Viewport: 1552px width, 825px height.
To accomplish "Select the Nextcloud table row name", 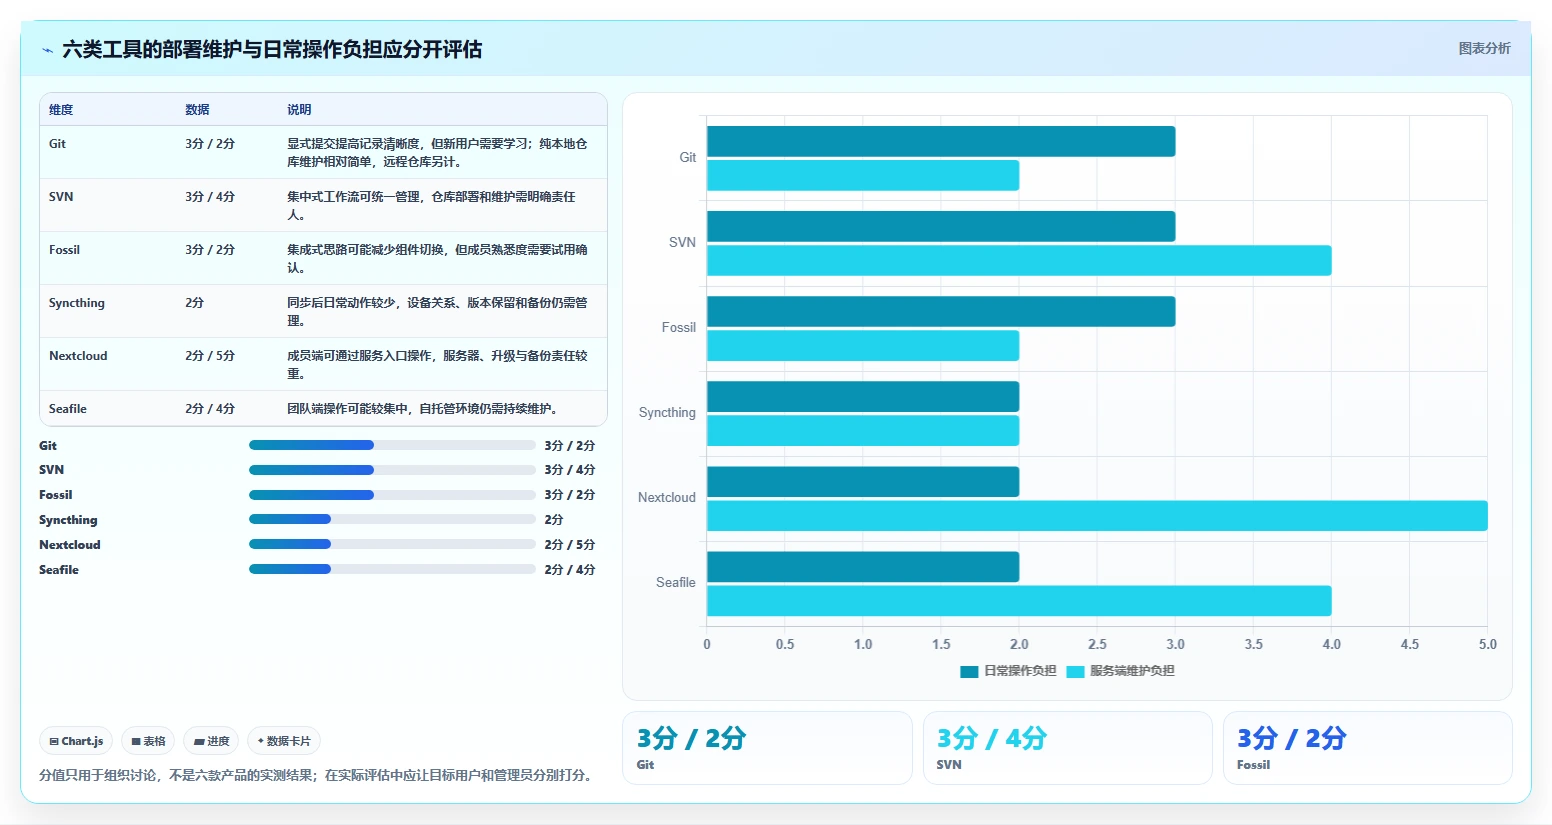I will point(78,356).
